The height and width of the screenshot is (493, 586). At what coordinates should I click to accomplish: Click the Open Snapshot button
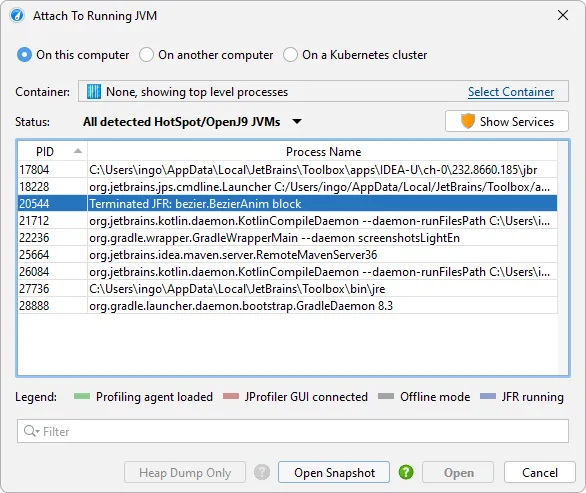point(334,472)
